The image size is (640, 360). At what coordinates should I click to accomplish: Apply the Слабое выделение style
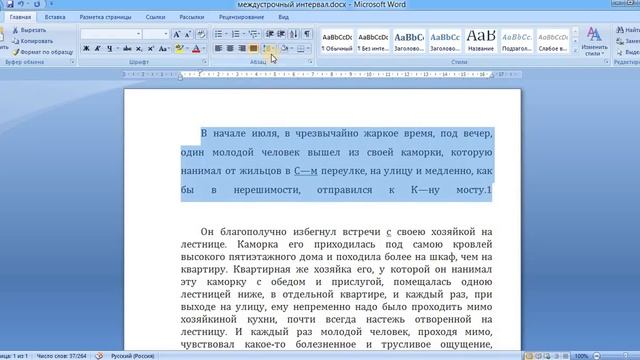pyautogui.click(x=553, y=41)
